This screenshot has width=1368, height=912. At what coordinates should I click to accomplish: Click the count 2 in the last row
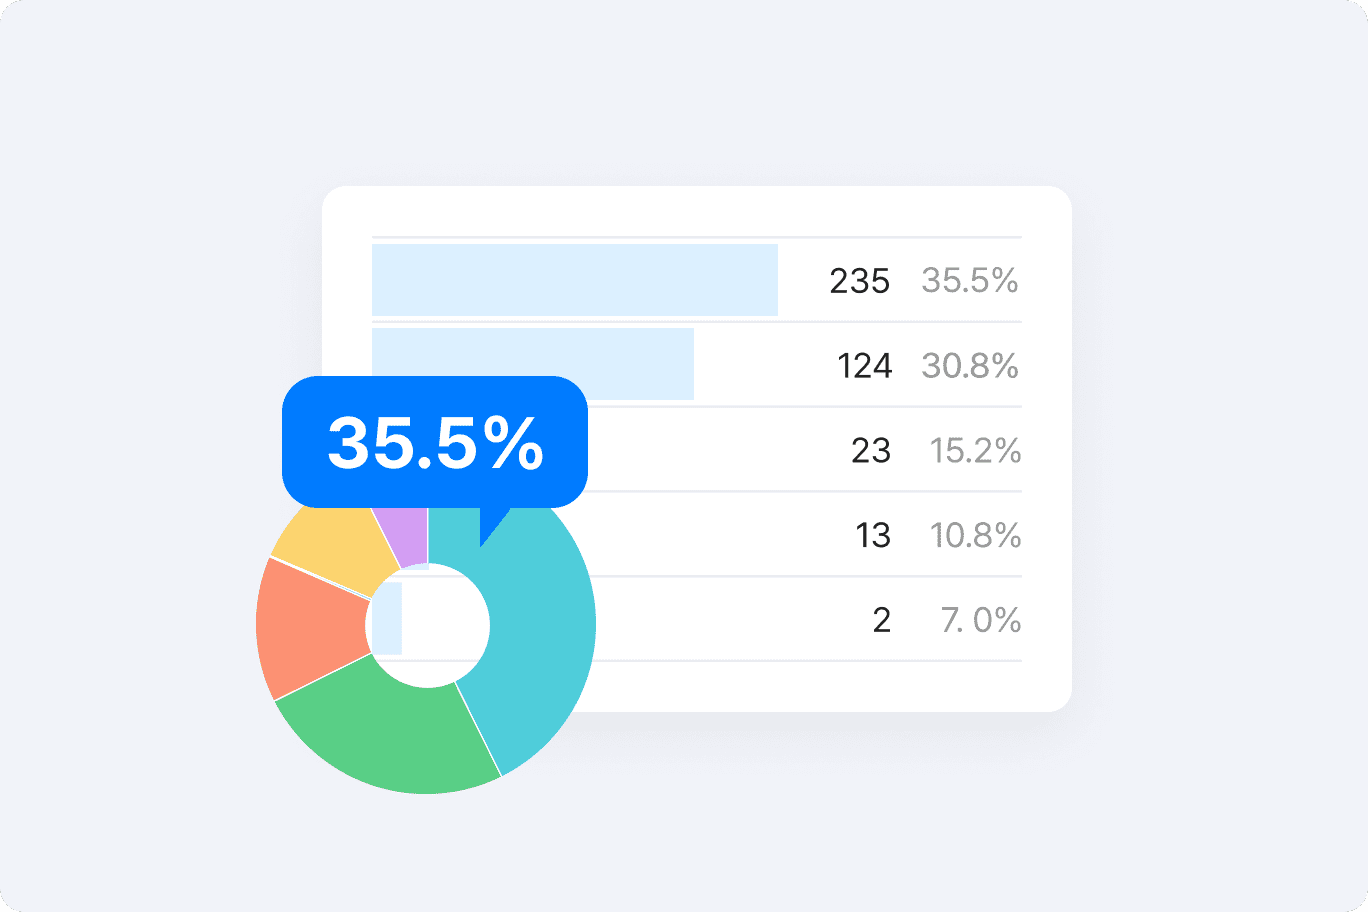tap(881, 621)
